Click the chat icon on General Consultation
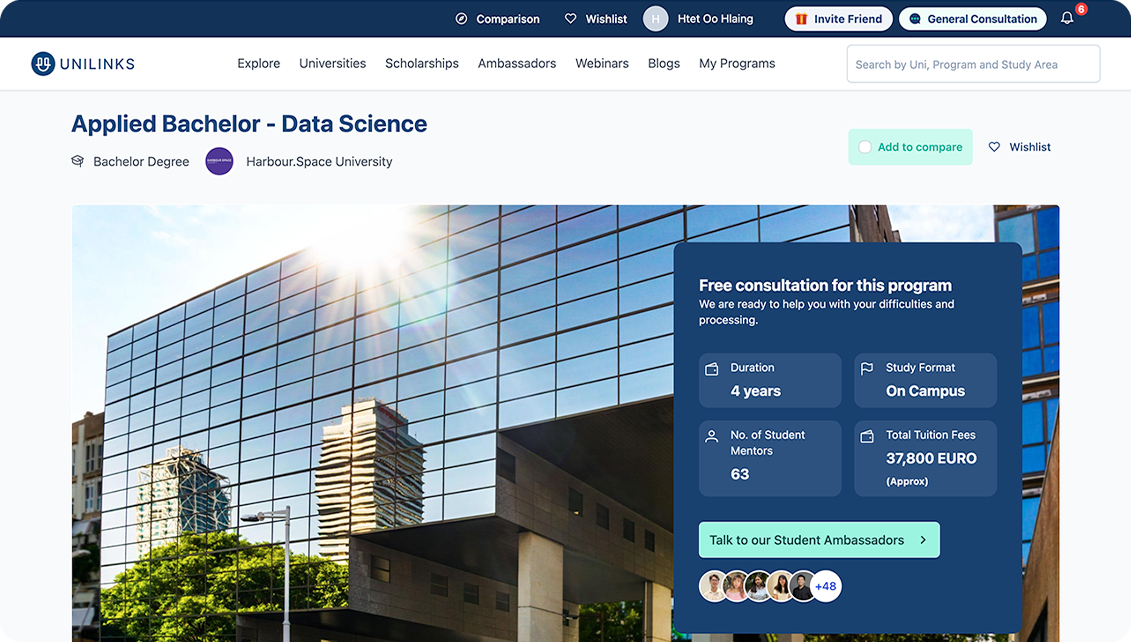The height and width of the screenshot is (642, 1131). point(915,19)
